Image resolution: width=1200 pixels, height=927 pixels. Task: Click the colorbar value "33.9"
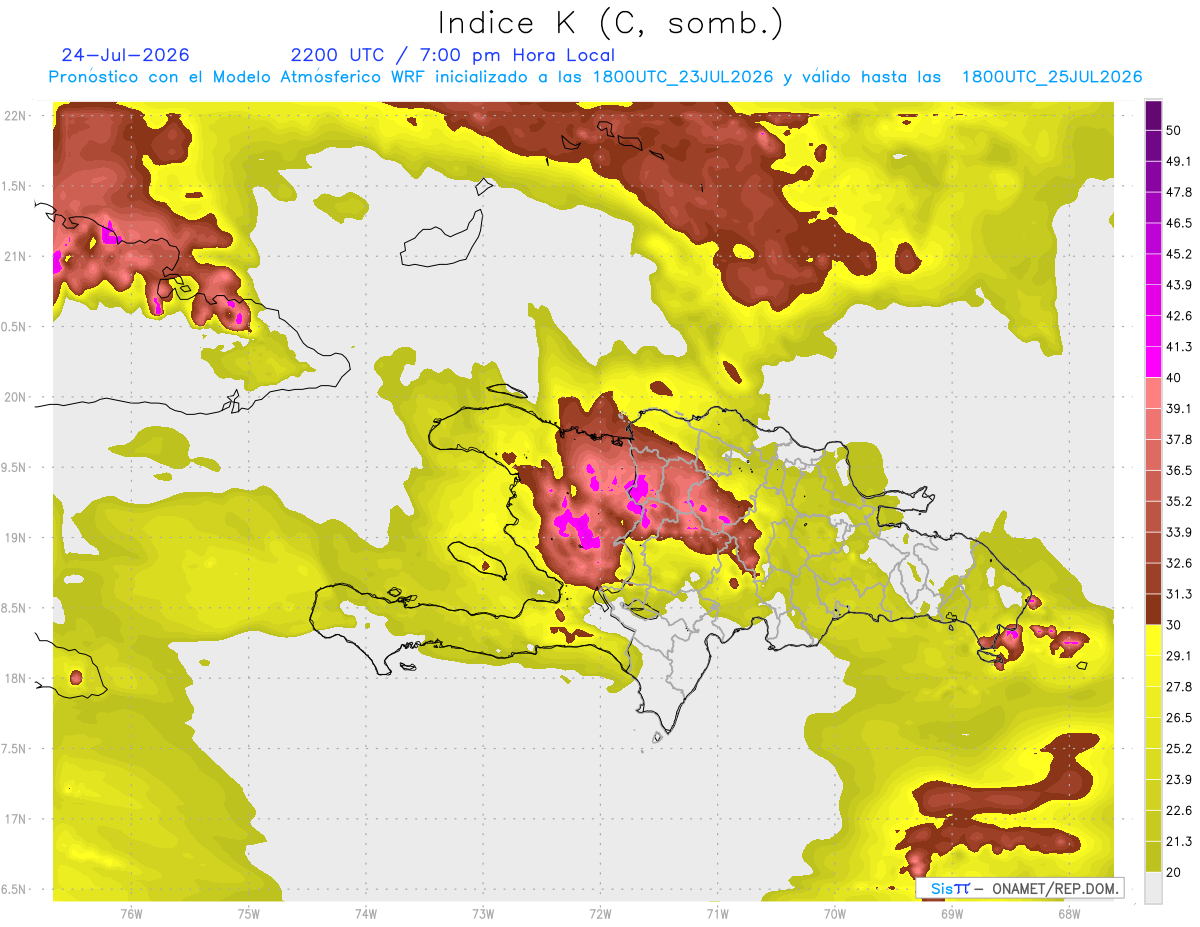tap(1179, 531)
